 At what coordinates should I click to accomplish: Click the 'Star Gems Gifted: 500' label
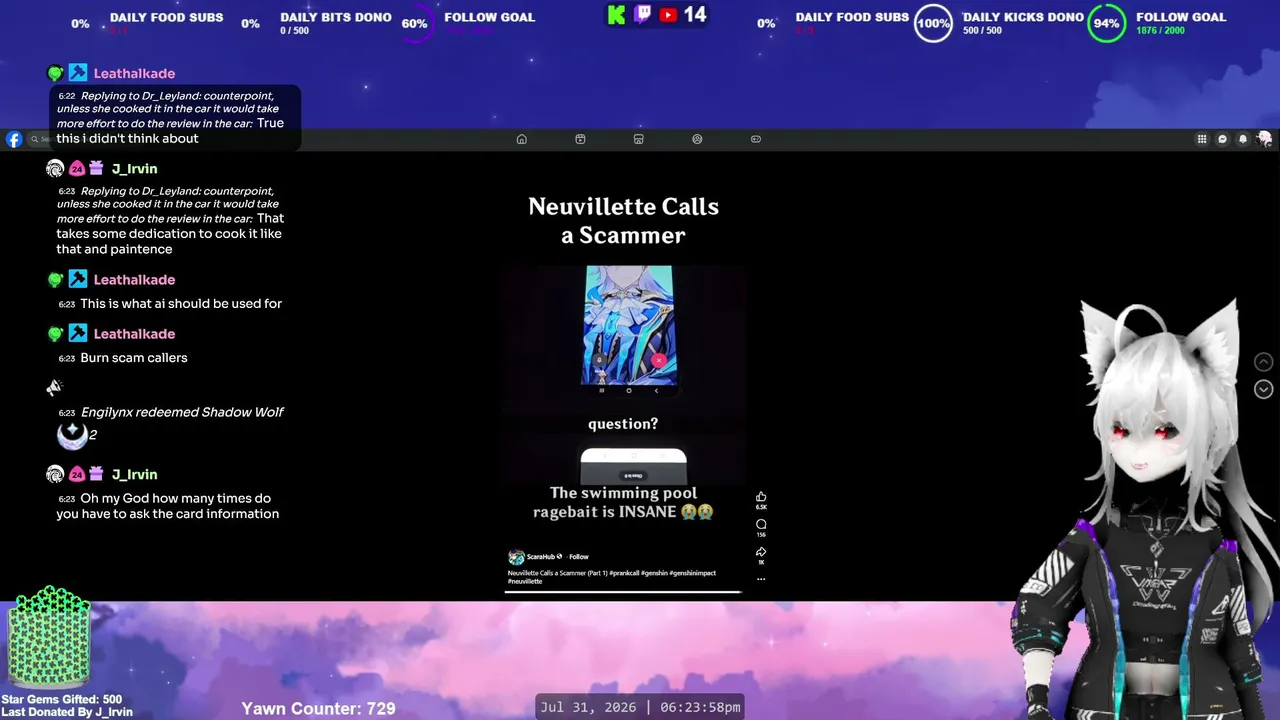62,700
